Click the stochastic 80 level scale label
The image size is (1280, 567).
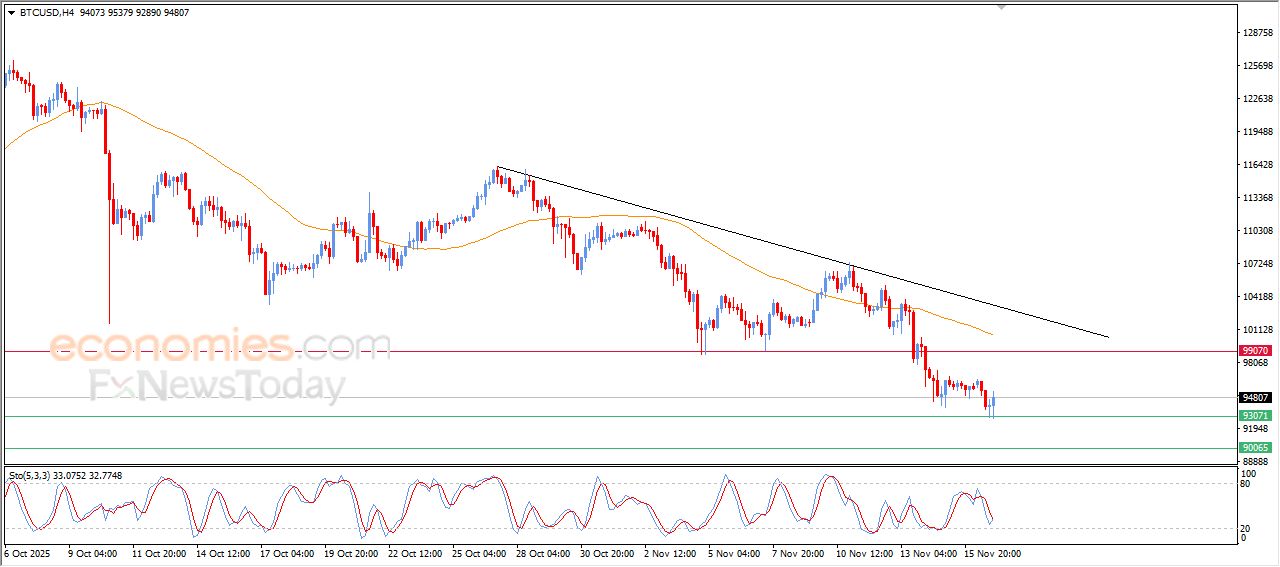[x=1246, y=485]
